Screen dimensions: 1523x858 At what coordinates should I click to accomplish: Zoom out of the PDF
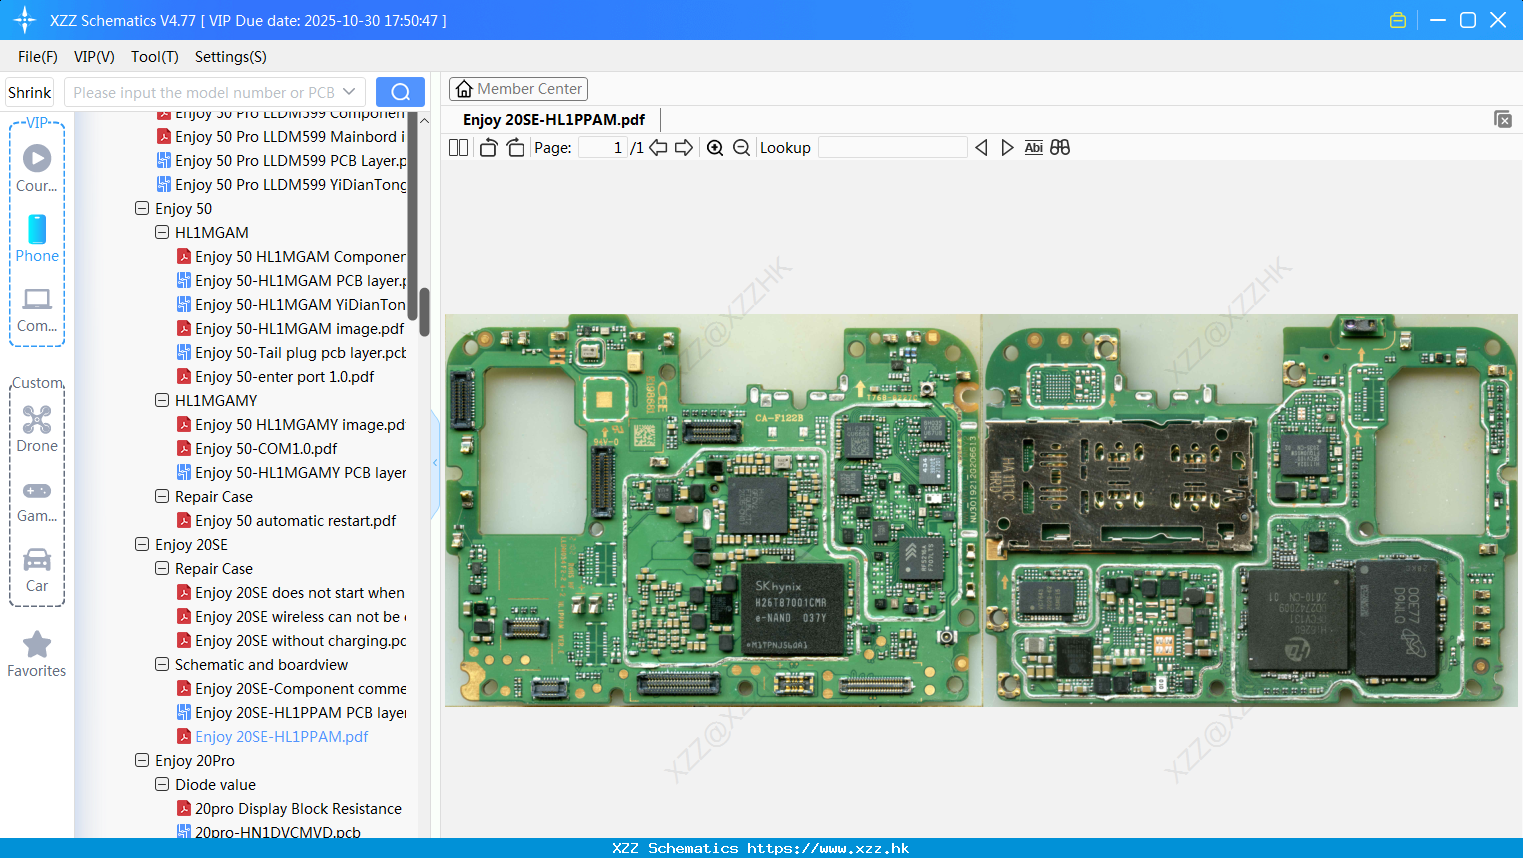coord(741,148)
